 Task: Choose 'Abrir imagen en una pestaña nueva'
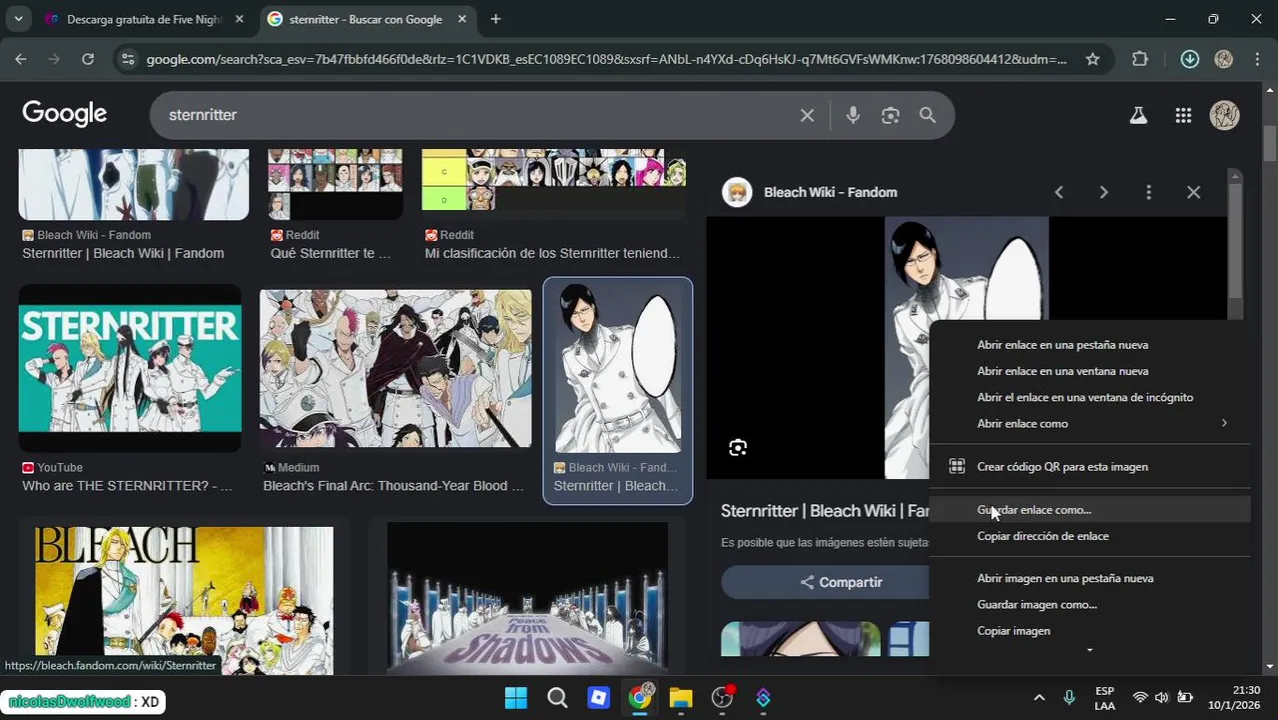(x=1065, y=578)
